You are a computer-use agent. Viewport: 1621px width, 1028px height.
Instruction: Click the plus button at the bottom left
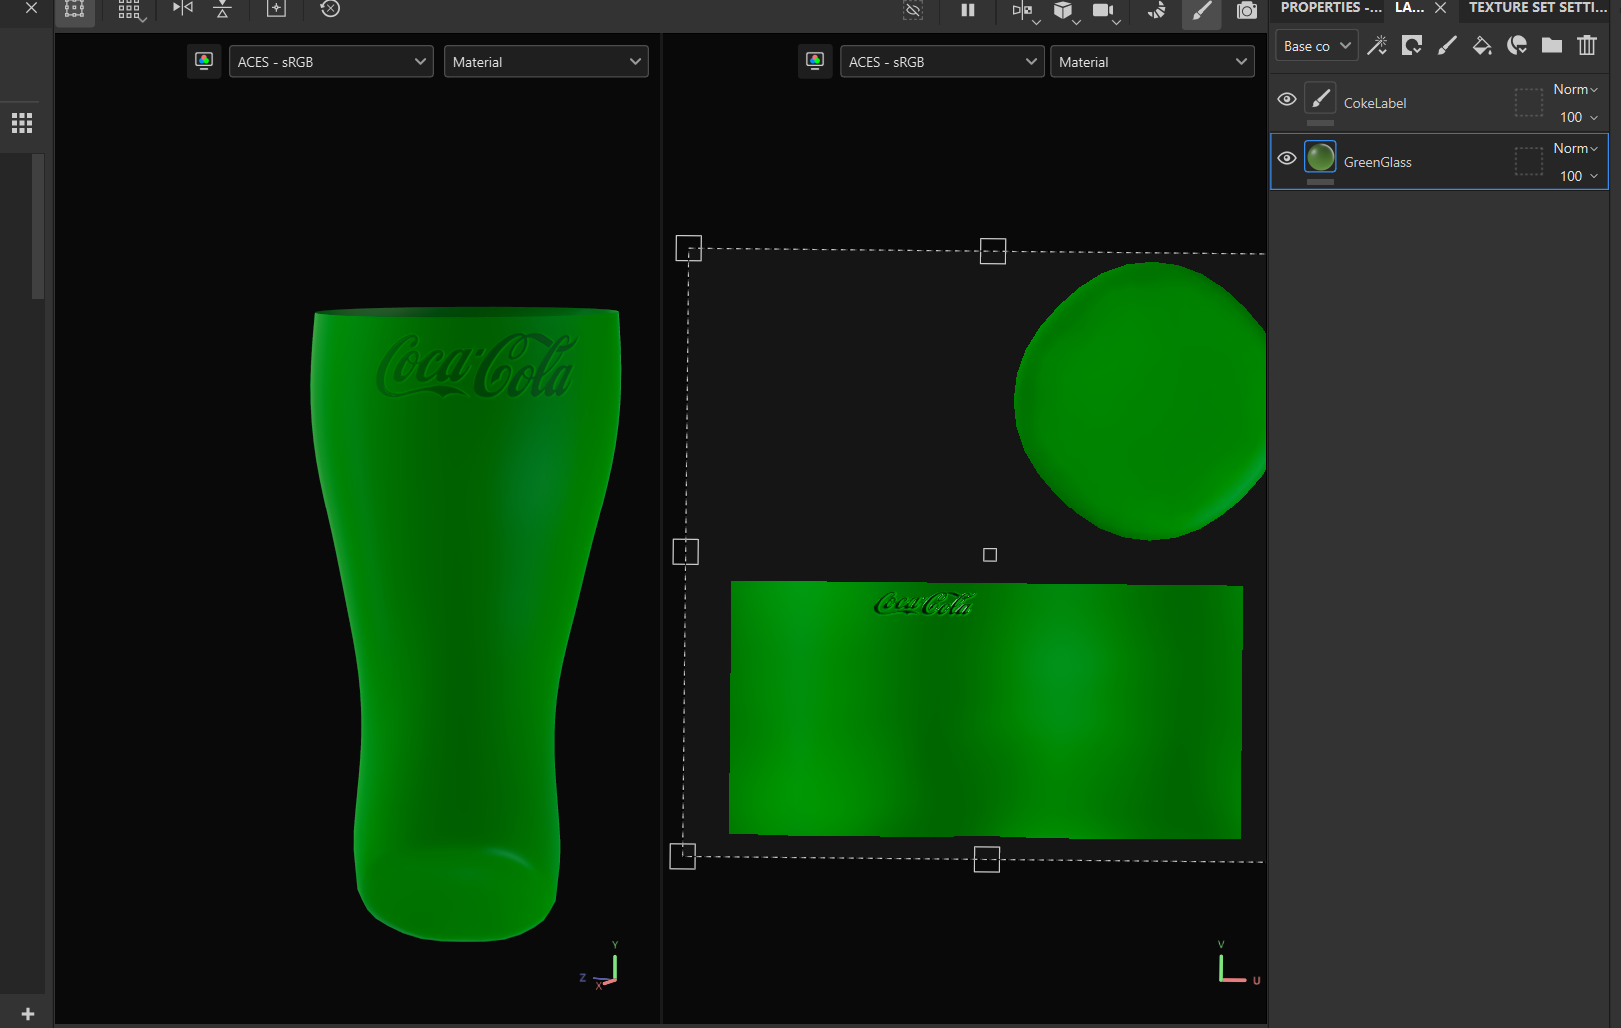(26, 1013)
